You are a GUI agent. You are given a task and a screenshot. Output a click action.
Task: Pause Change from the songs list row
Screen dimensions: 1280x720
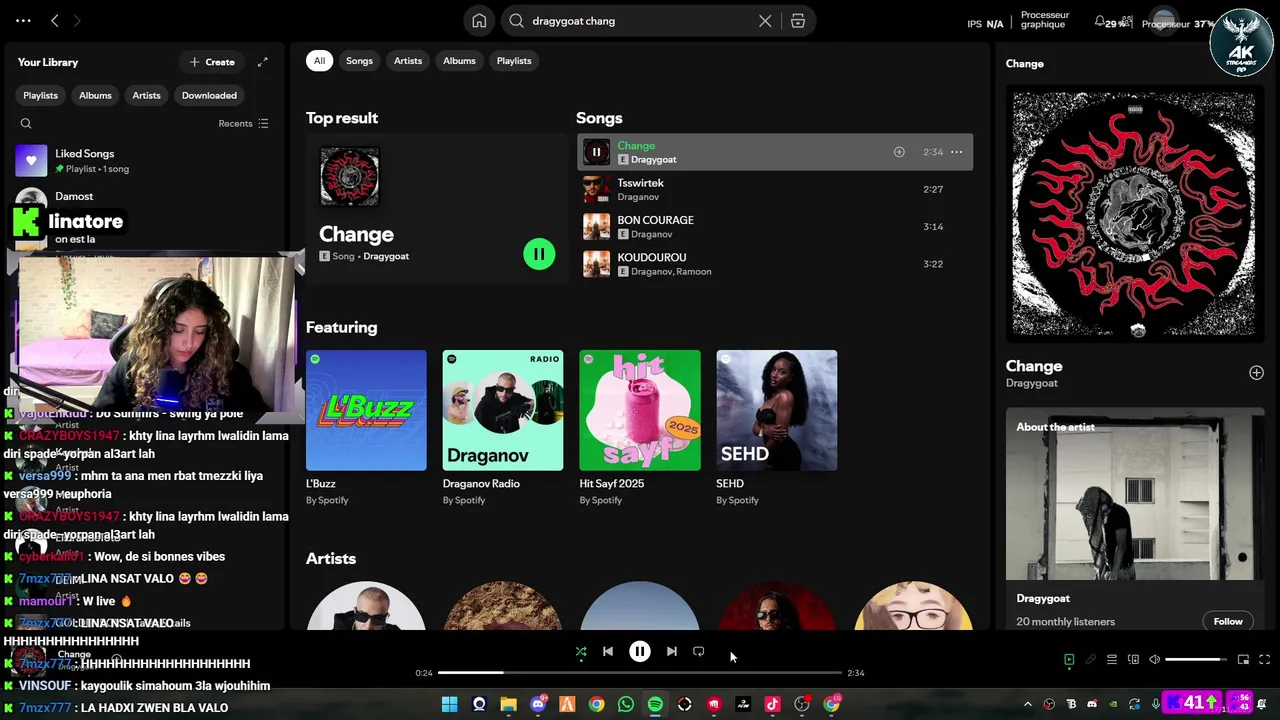tap(596, 152)
